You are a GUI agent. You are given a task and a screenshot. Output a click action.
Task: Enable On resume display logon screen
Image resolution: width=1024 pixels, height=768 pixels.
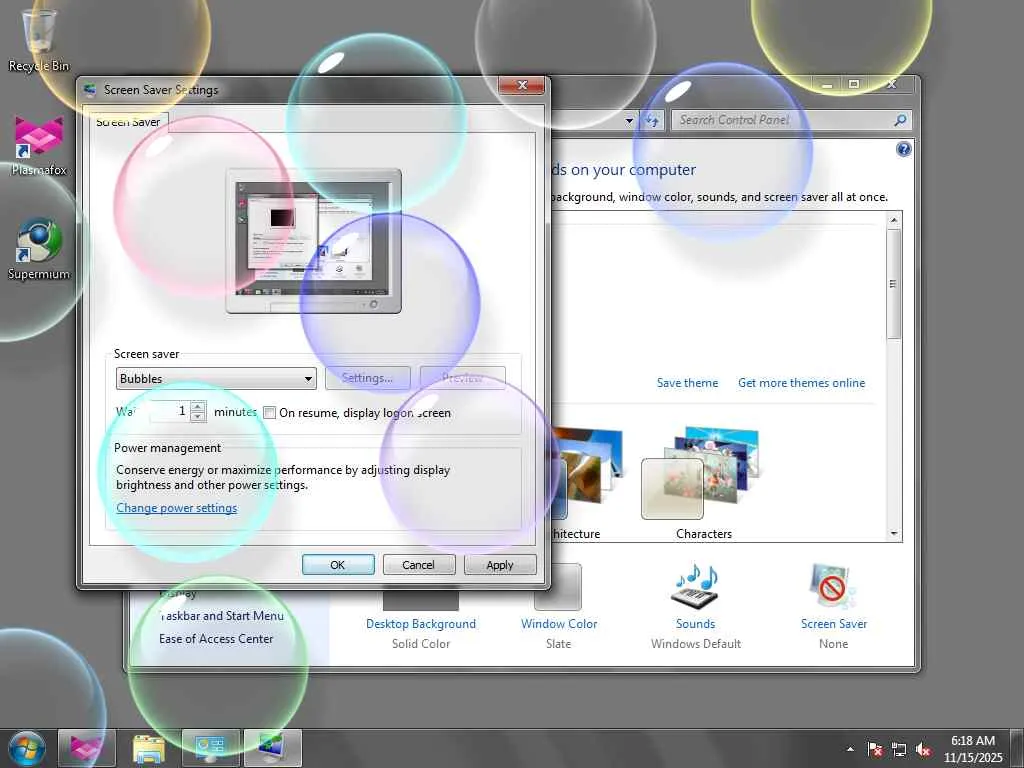point(269,413)
